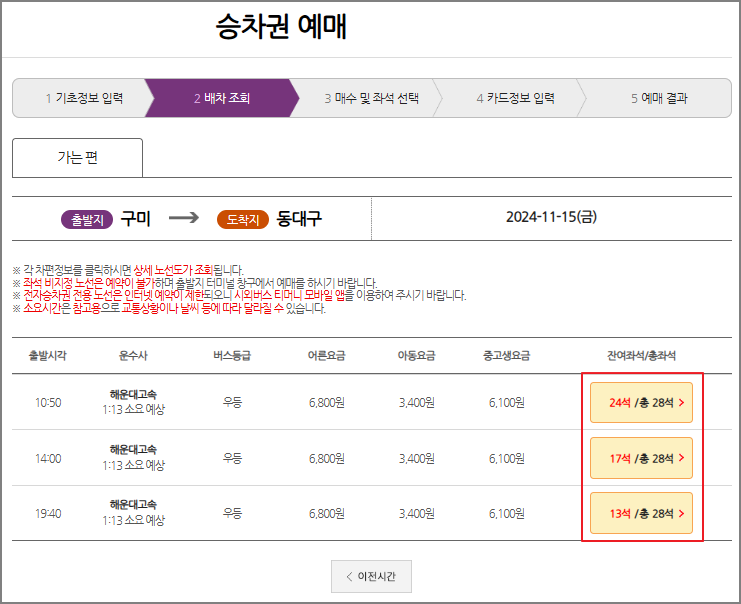Image resolution: width=741 pixels, height=604 pixels.
Task: Click the 승차권 예매 page title
Action: coord(281,26)
